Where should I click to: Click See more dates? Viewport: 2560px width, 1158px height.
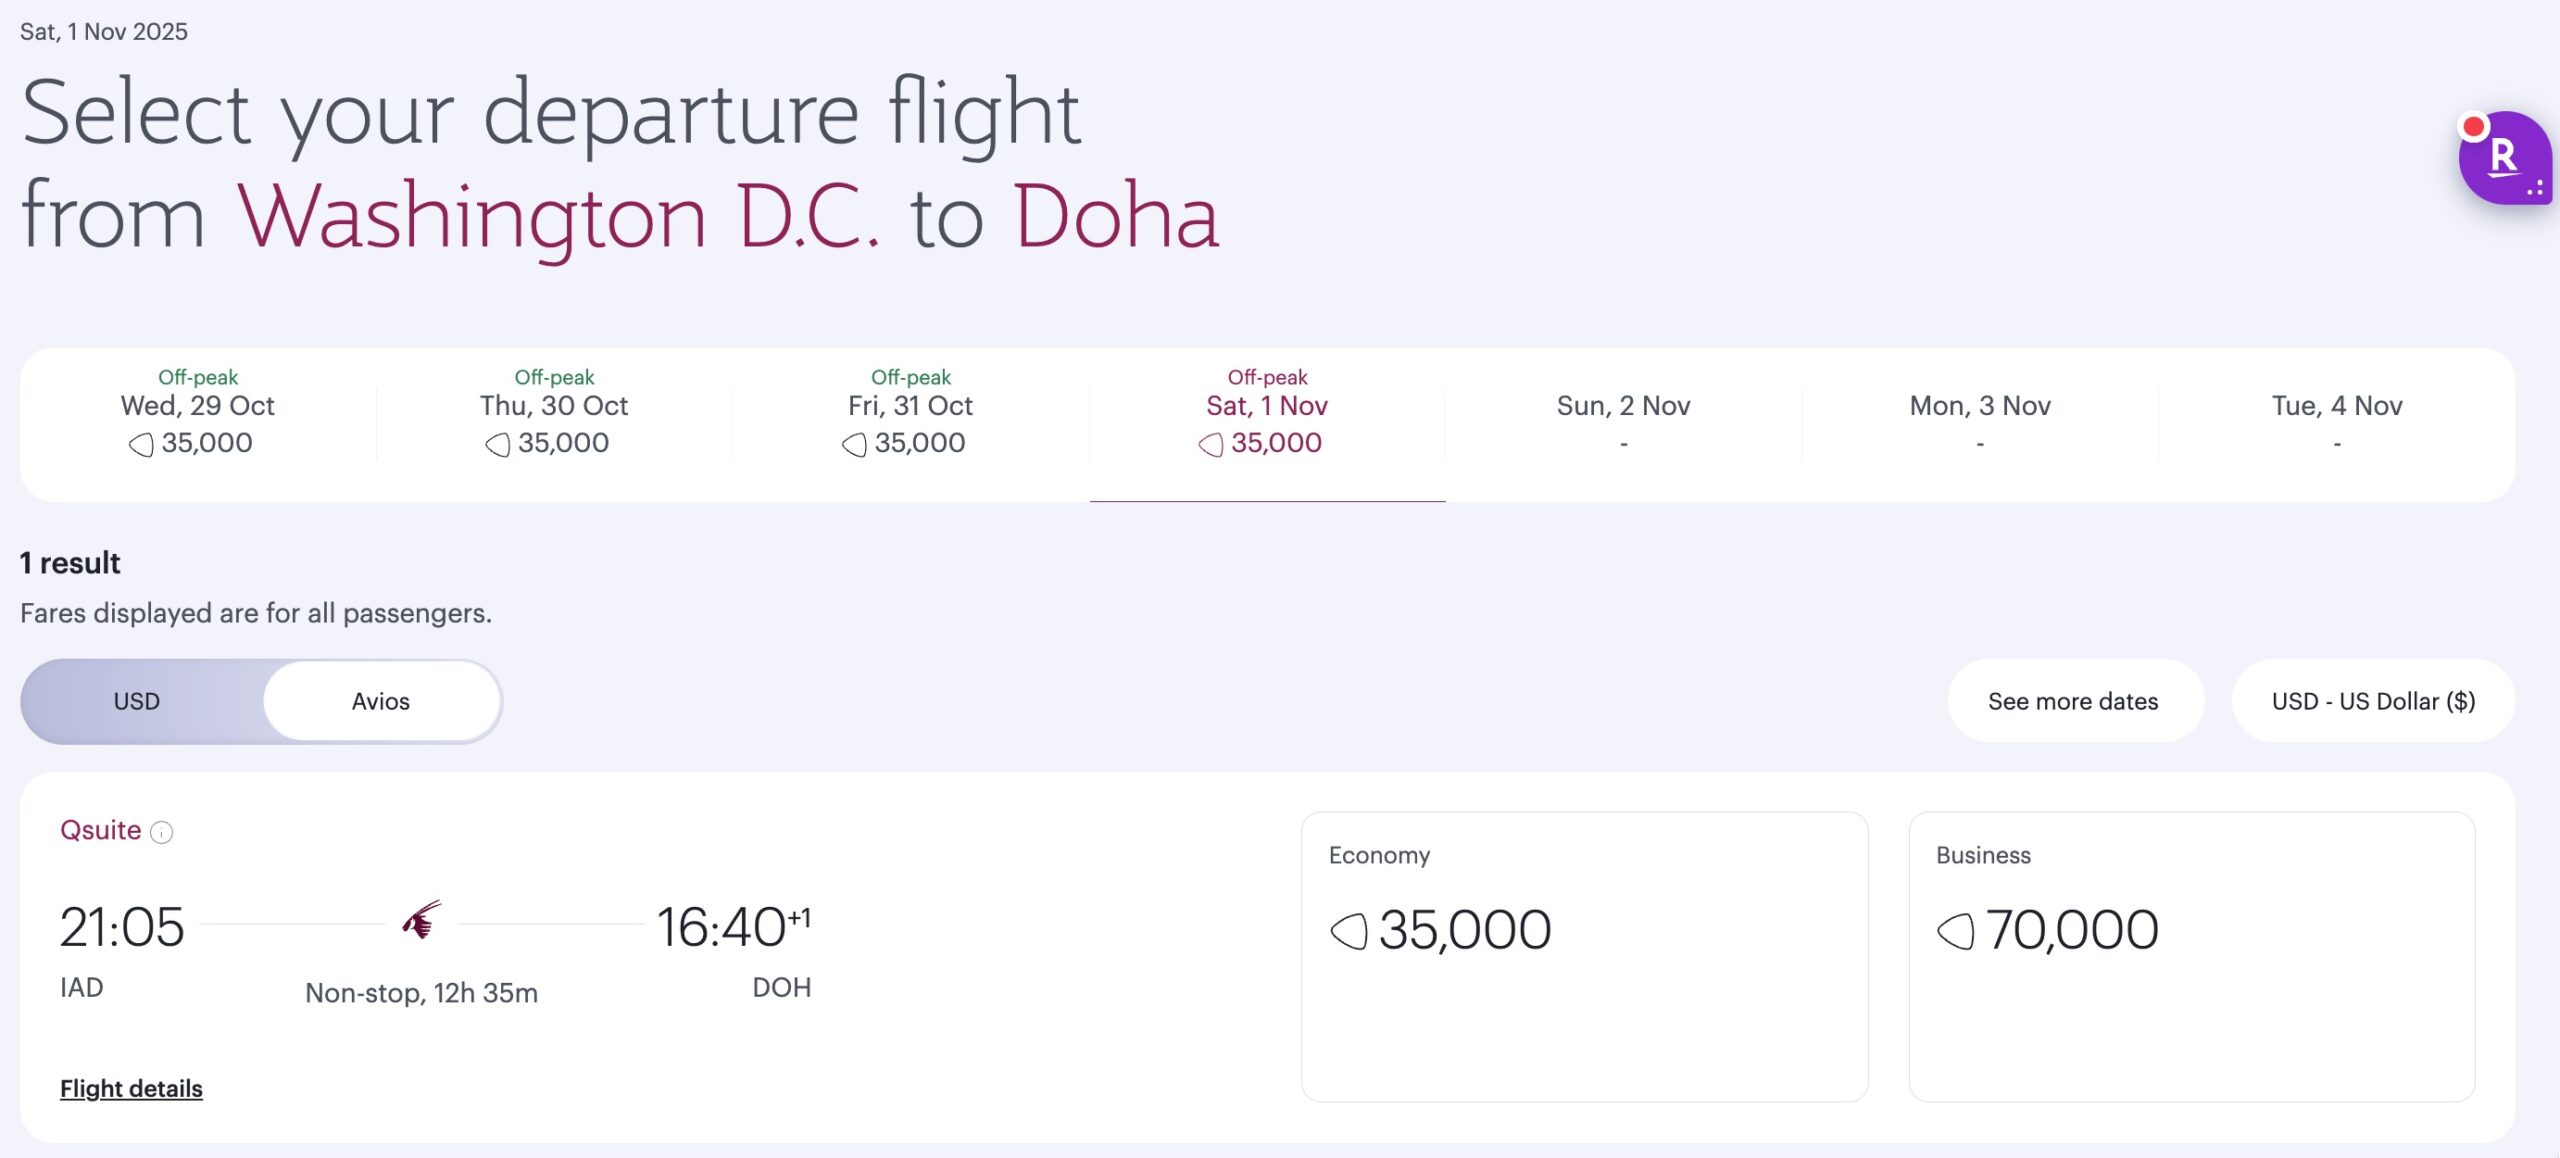[x=2074, y=701]
